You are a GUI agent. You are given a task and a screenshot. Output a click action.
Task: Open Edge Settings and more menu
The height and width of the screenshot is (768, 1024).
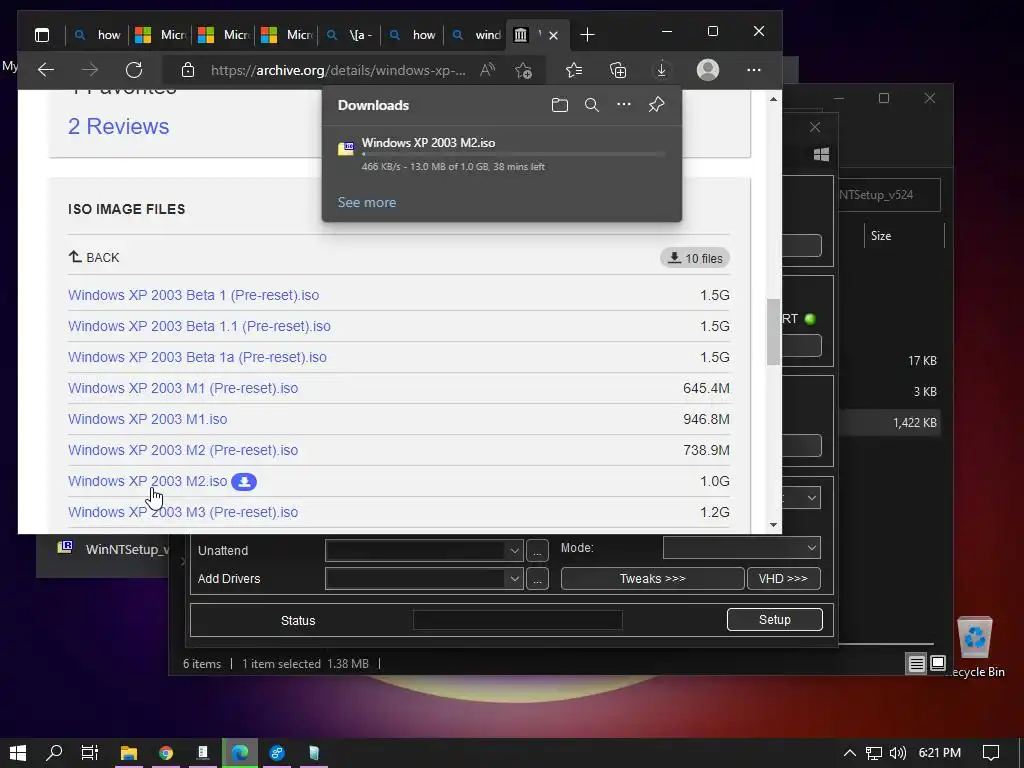[754, 70]
